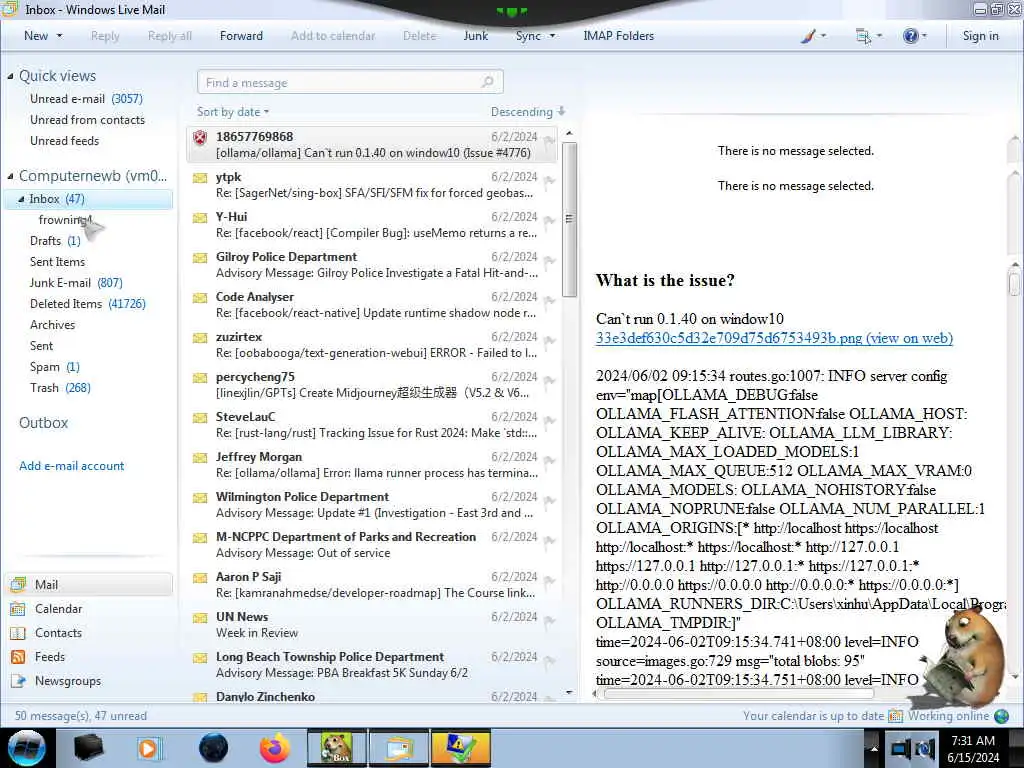Collapse the Quick views section

10,76
